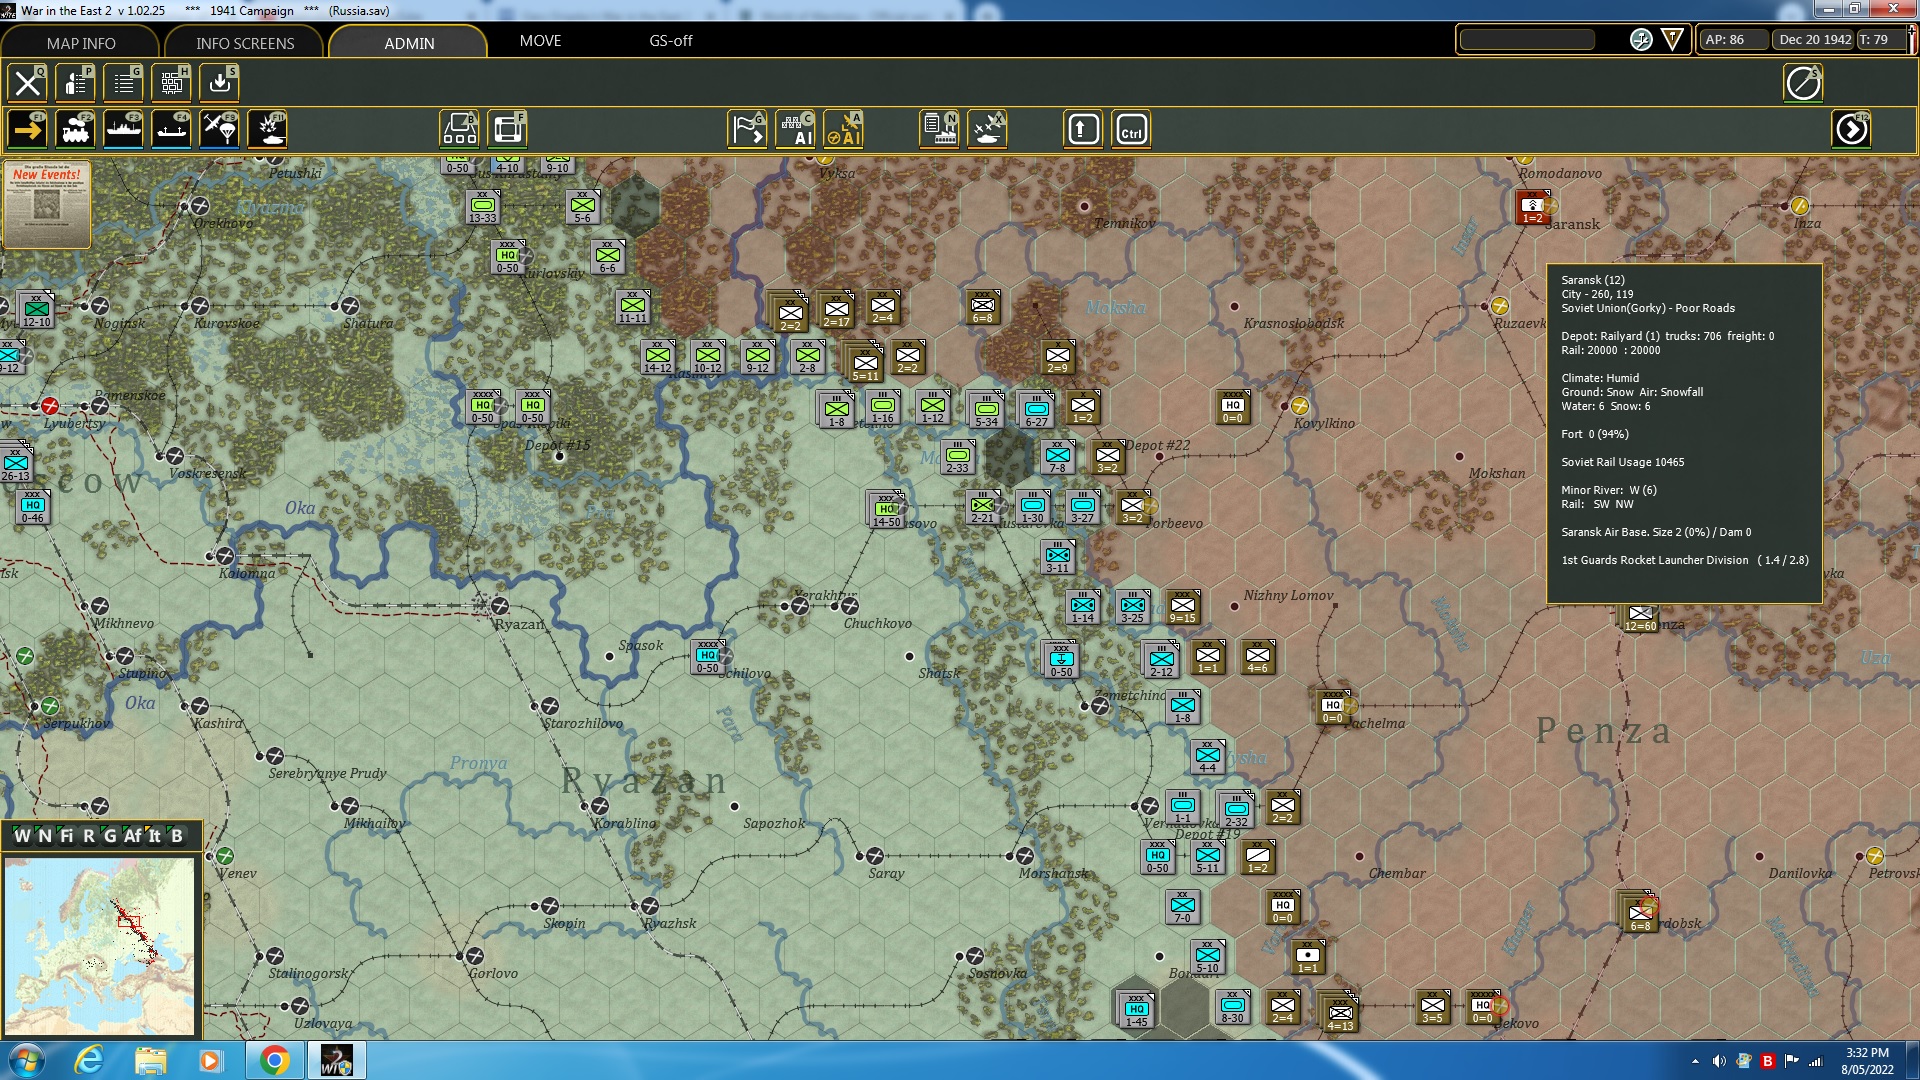The width and height of the screenshot is (1920, 1080).
Task: Click the Dec 20 1942 date box
Action: click(1814, 40)
